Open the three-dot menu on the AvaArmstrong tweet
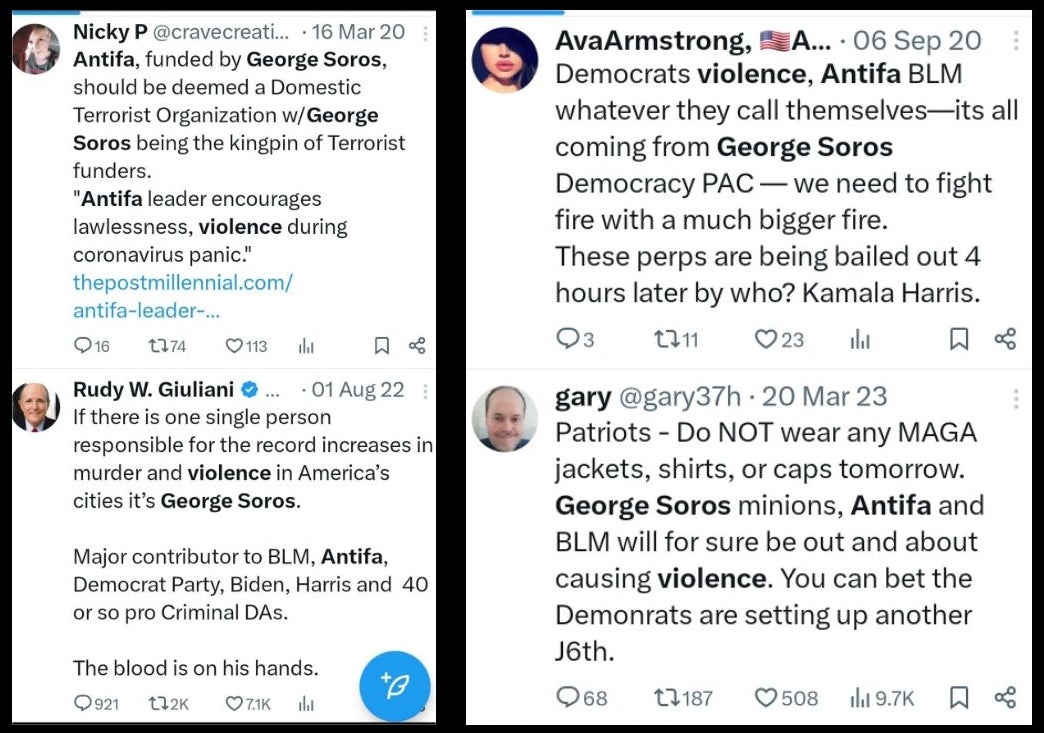Image resolution: width=1044 pixels, height=733 pixels. (1016, 41)
